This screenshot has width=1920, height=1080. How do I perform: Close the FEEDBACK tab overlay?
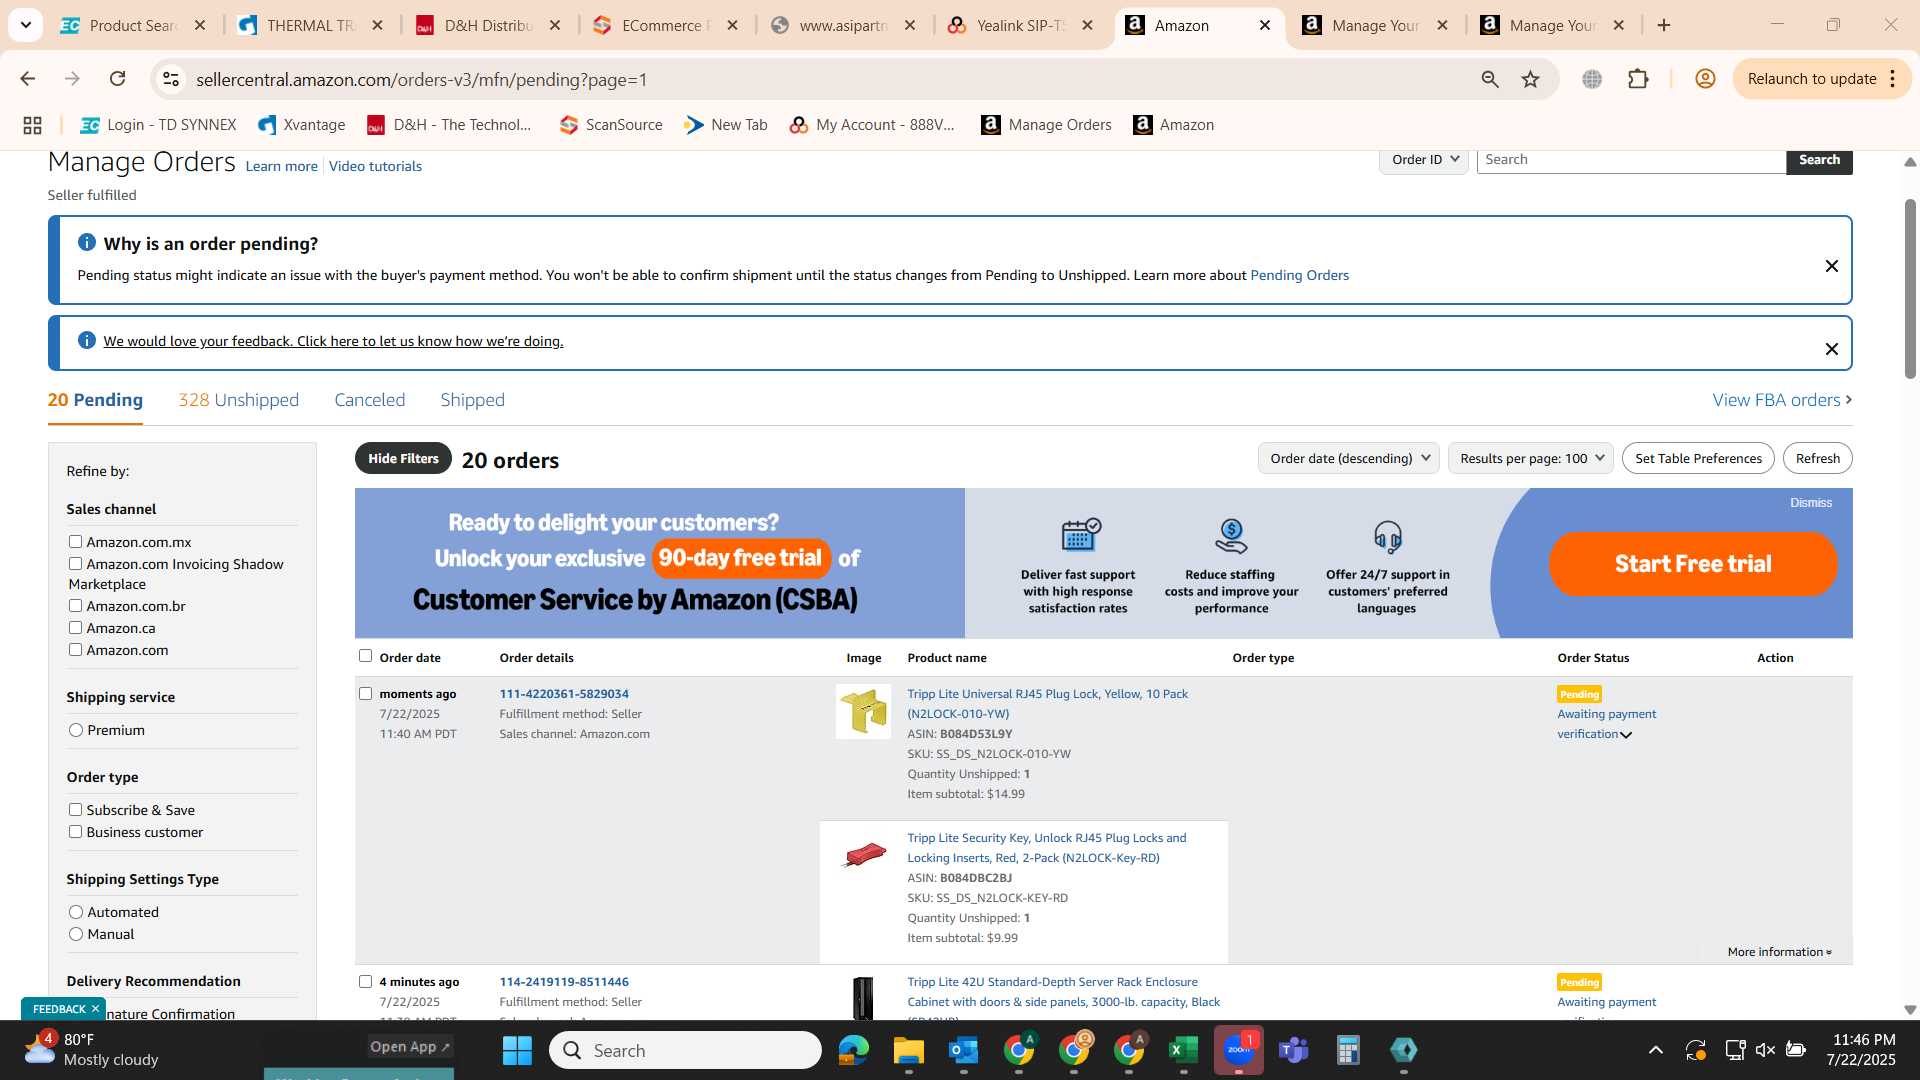click(95, 1009)
